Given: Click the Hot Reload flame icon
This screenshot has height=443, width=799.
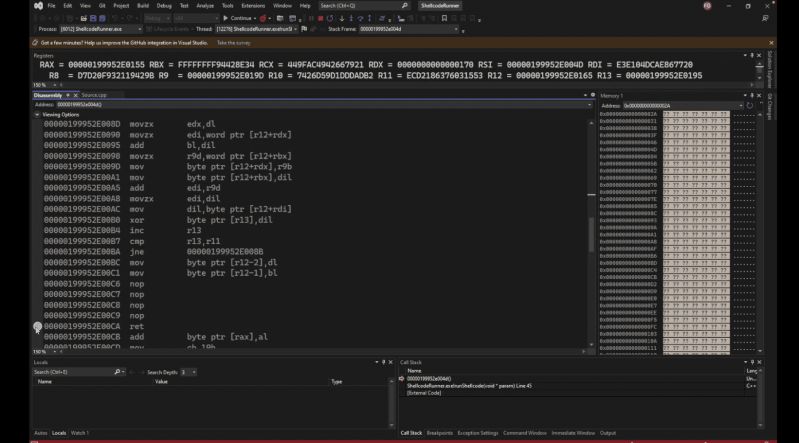Looking at the screenshot, I should tap(263, 18).
